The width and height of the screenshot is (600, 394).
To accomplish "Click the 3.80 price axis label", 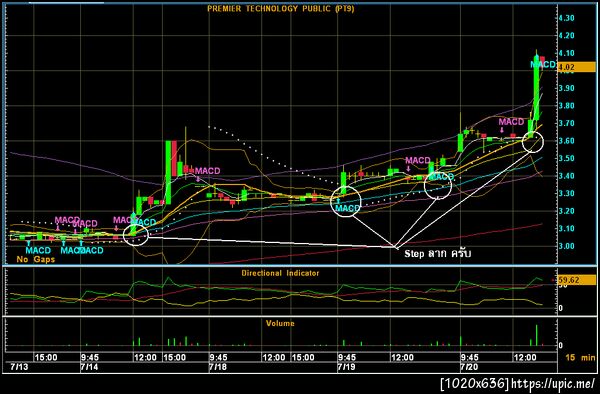I will (566, 106).
